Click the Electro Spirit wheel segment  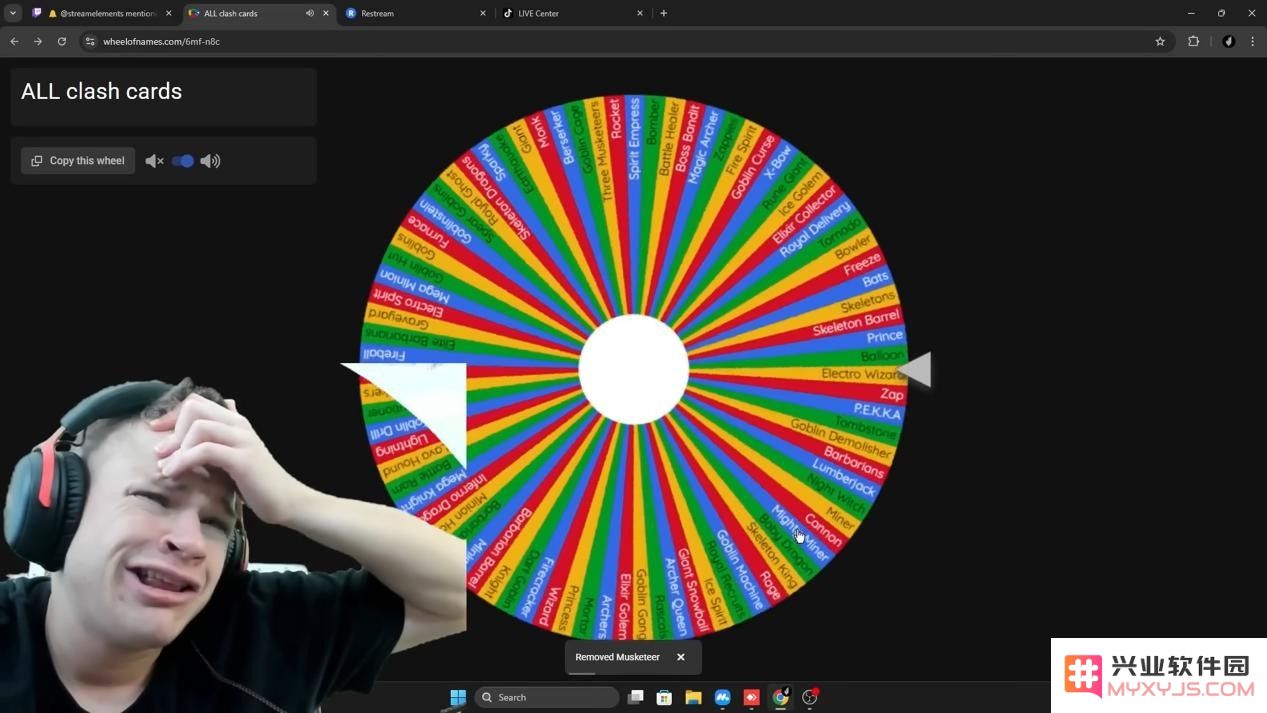(409, 304)
